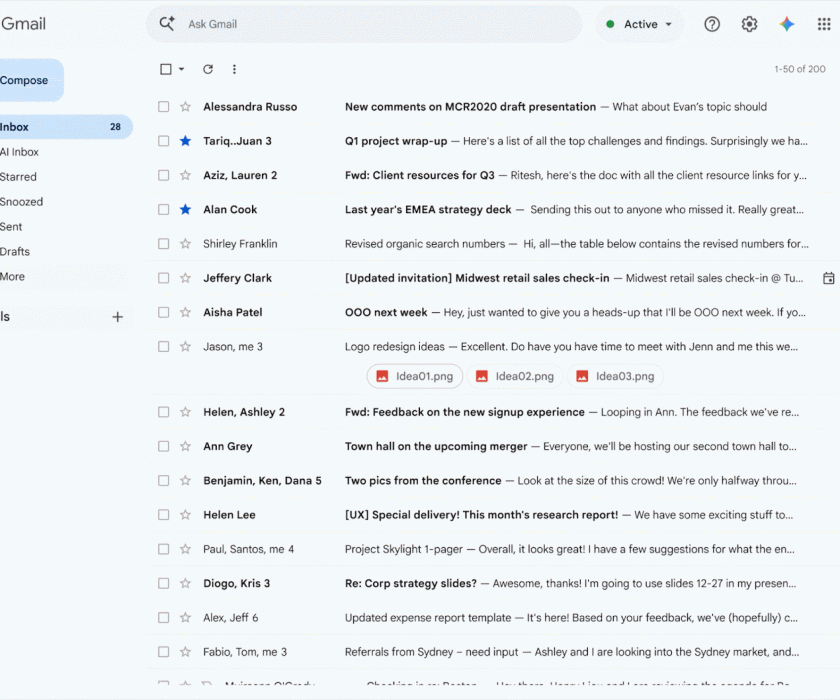Screen dimensions: 840x700
Task: Open the Google apps grid icon
Action: tap(824, 24)
